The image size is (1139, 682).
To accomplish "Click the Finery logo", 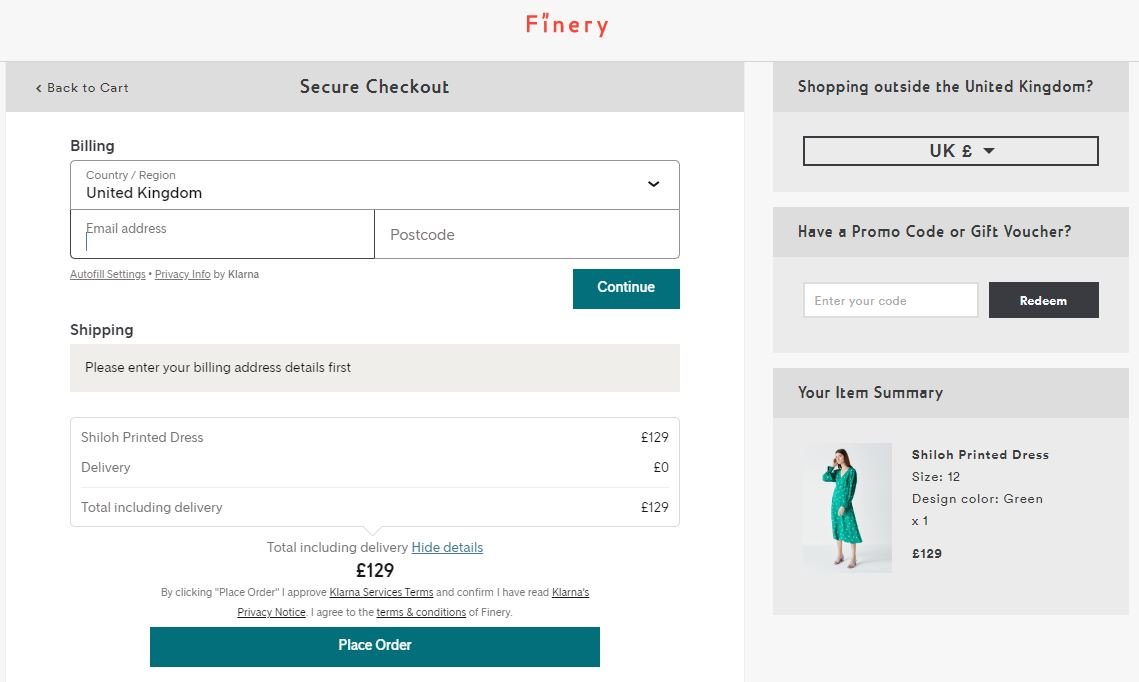I will (x=567, y=24).
